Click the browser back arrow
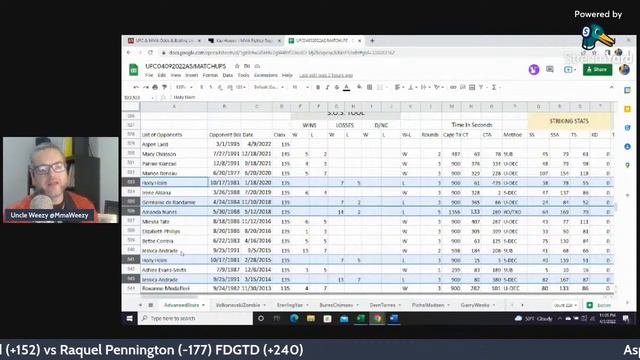Screen dimensions: 640x360 pyautogui.click(x=129, y=53)
